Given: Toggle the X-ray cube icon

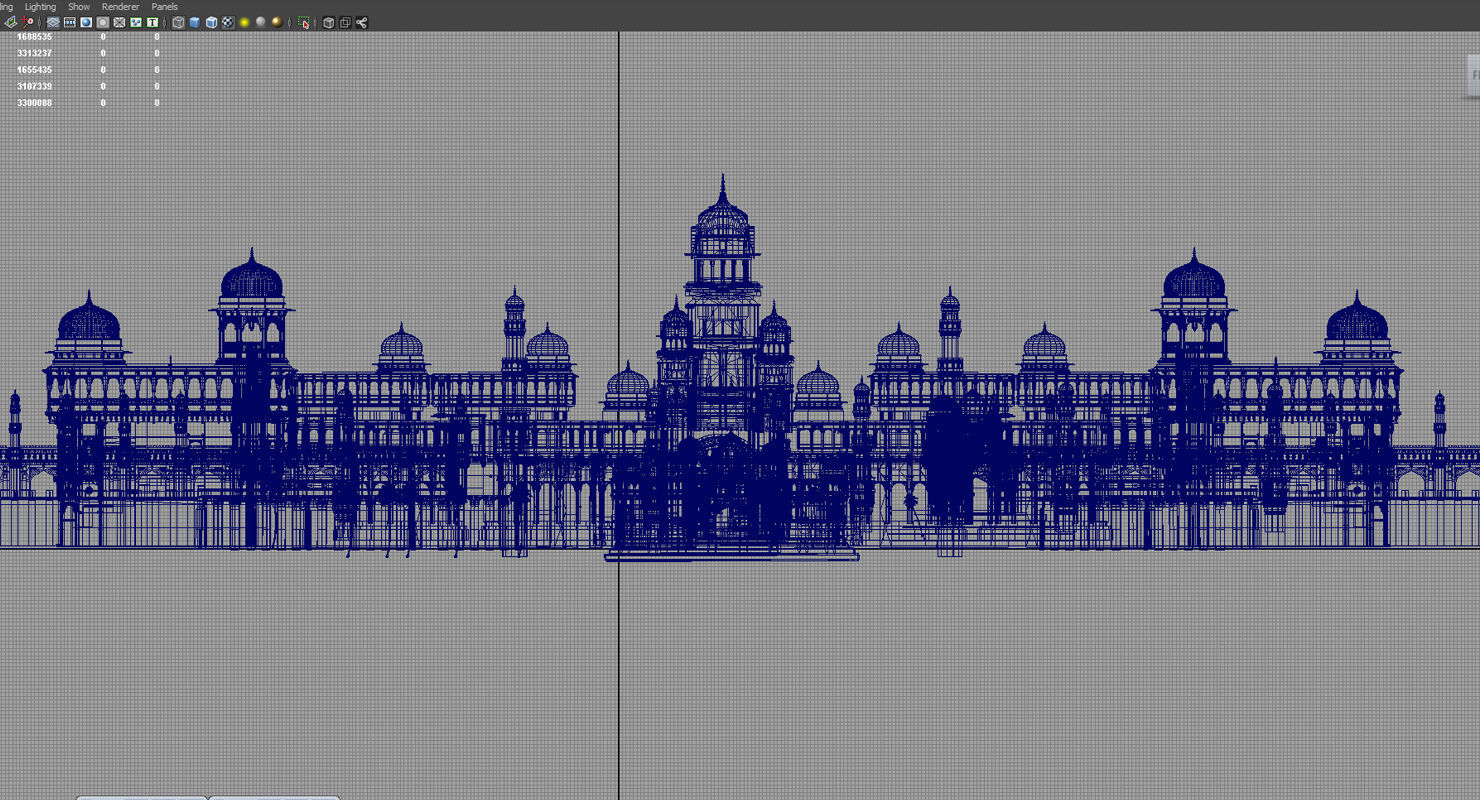Looking at the screenshot, I should click(x=328, y=22).
